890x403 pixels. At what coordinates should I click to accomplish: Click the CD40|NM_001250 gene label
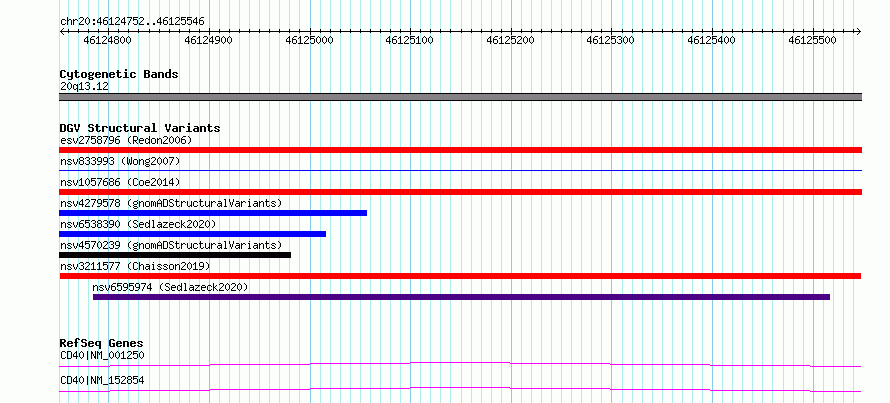tap(102, 356)
